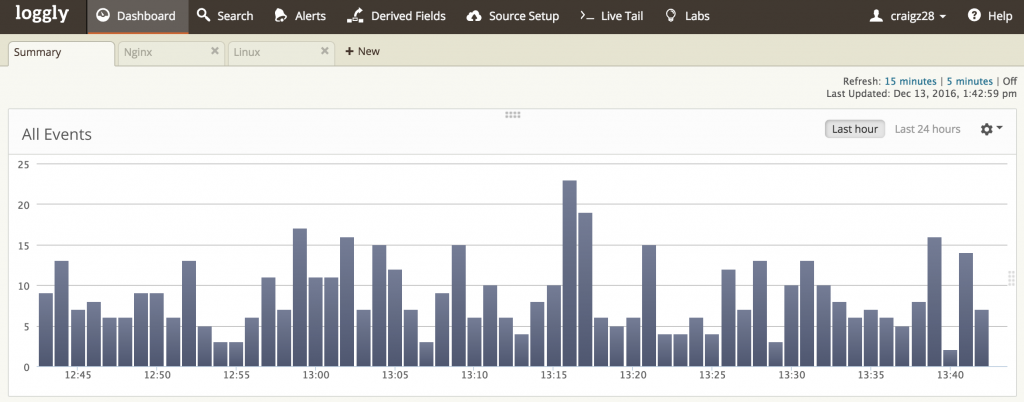Image resolution: width=1024 pixels, height=402 pixels.
Task: Select the Last 24 hours range
Action: pyautogui.click(x=927, y=129)
